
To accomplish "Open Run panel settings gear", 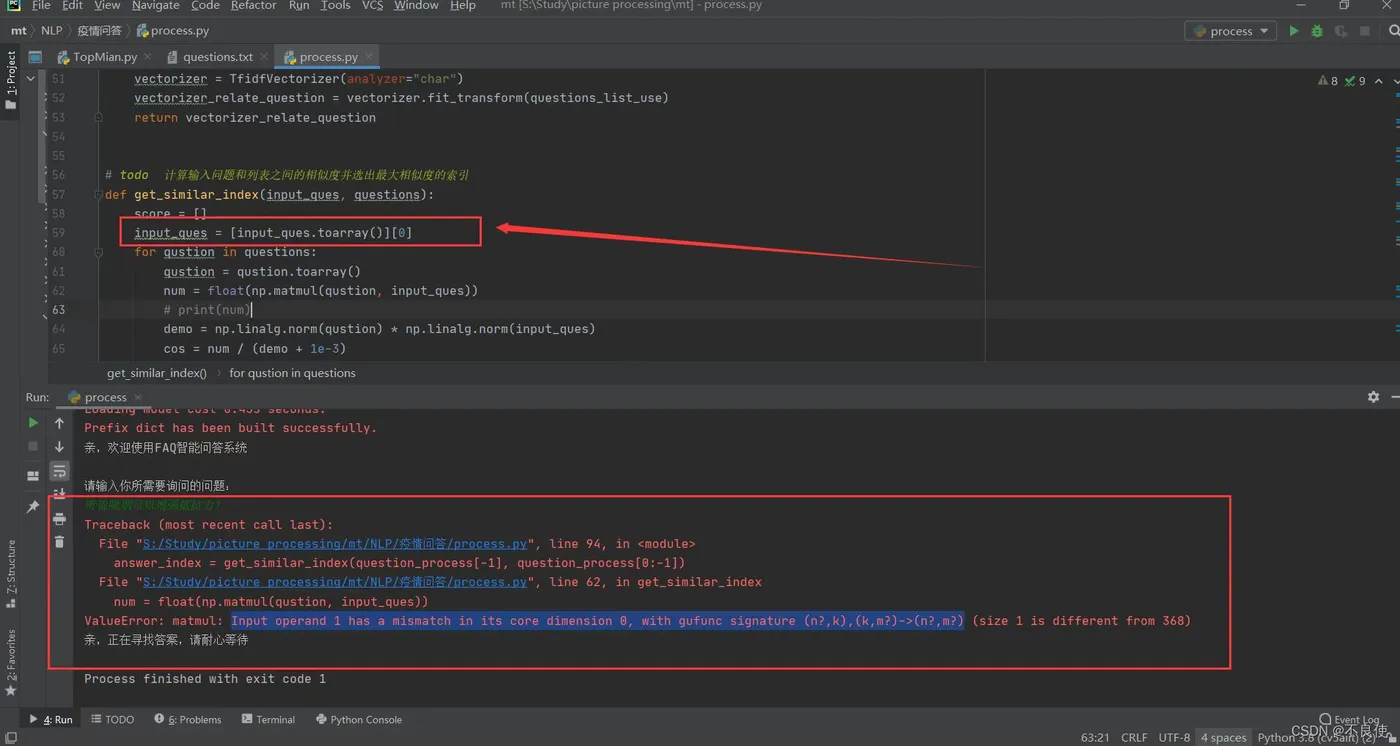I will pyautogui.click(x=1373, y=397).
